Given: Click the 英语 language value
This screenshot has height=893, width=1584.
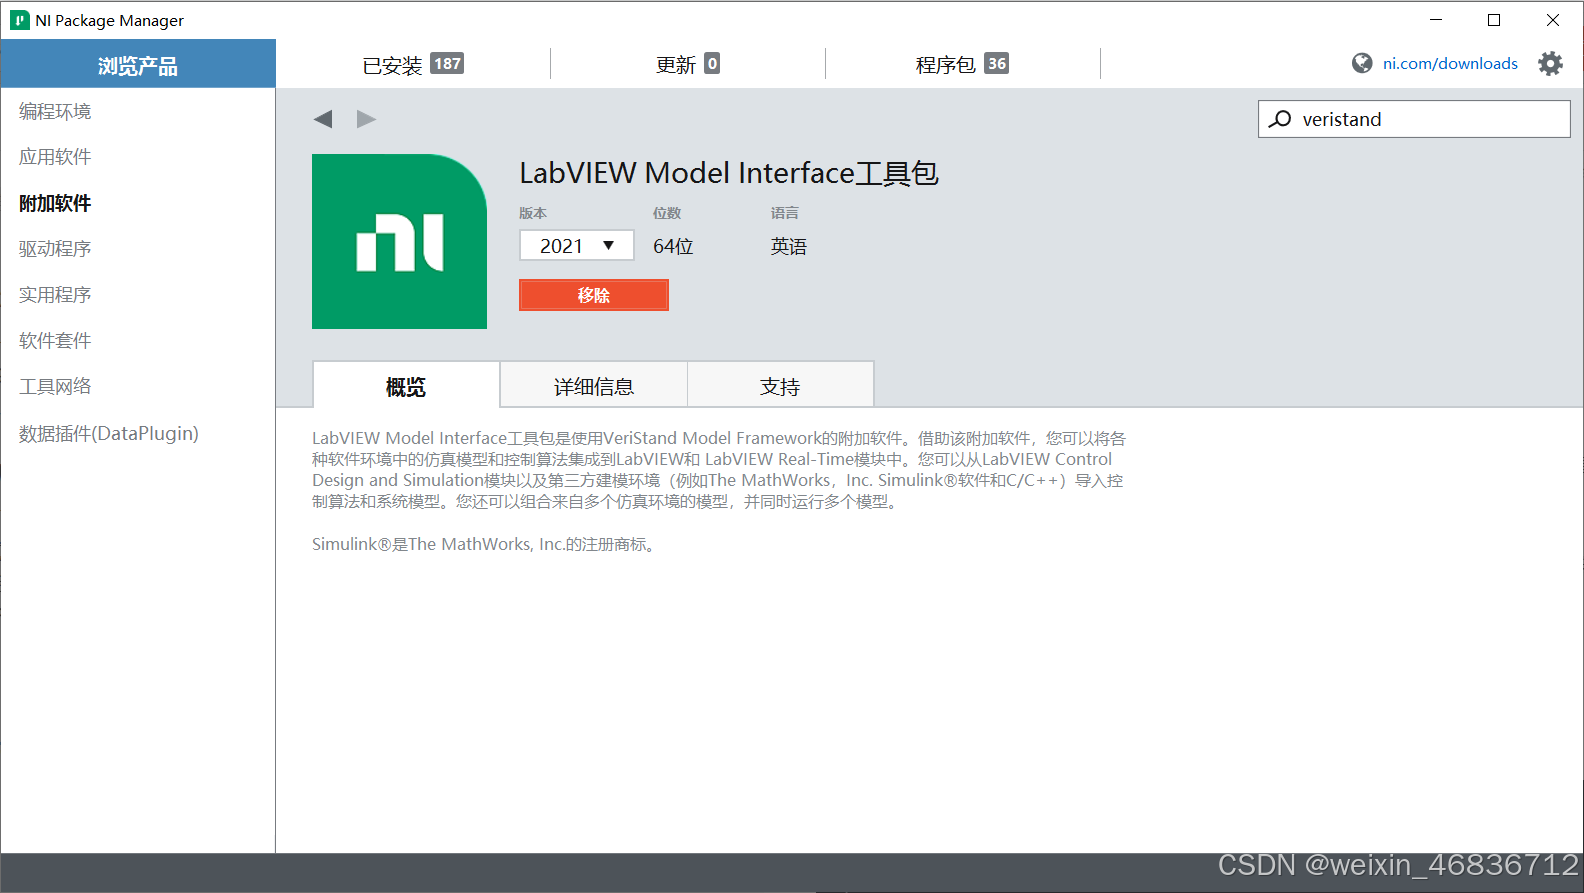Looking at the screenshot, I should 789,246.
